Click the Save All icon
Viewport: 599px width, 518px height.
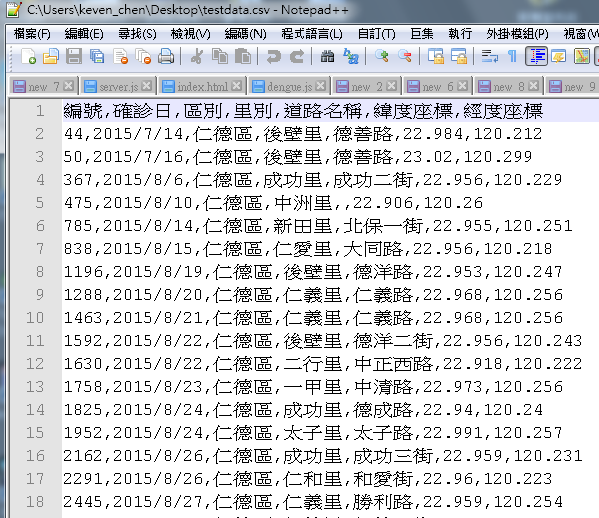click(x=97, y=57)
